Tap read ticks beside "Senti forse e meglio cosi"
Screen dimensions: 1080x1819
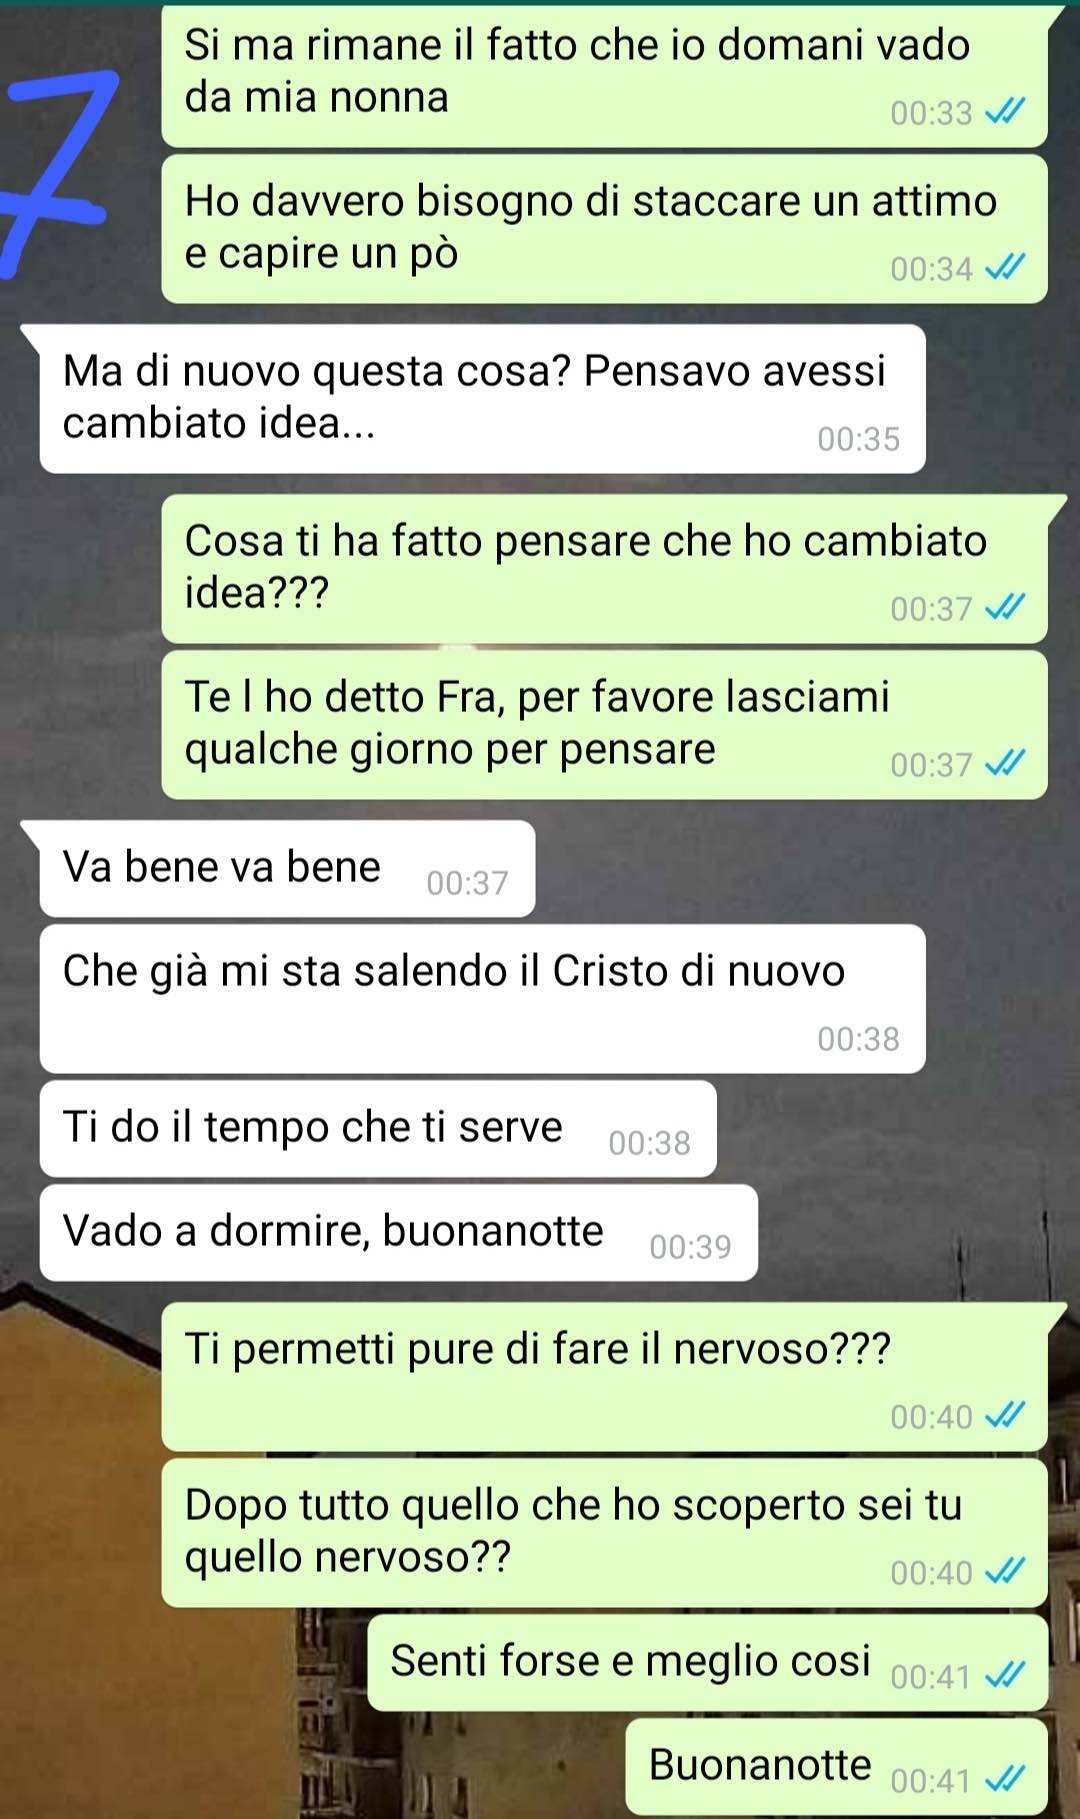click(x=1005, y=1675)
